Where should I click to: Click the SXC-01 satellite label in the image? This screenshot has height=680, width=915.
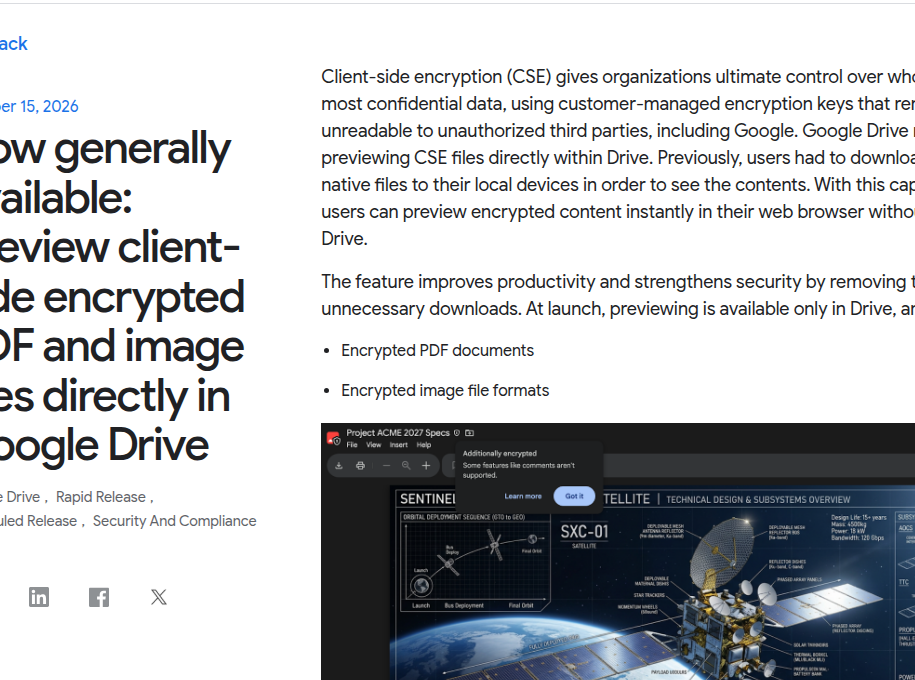coord(584,532)
